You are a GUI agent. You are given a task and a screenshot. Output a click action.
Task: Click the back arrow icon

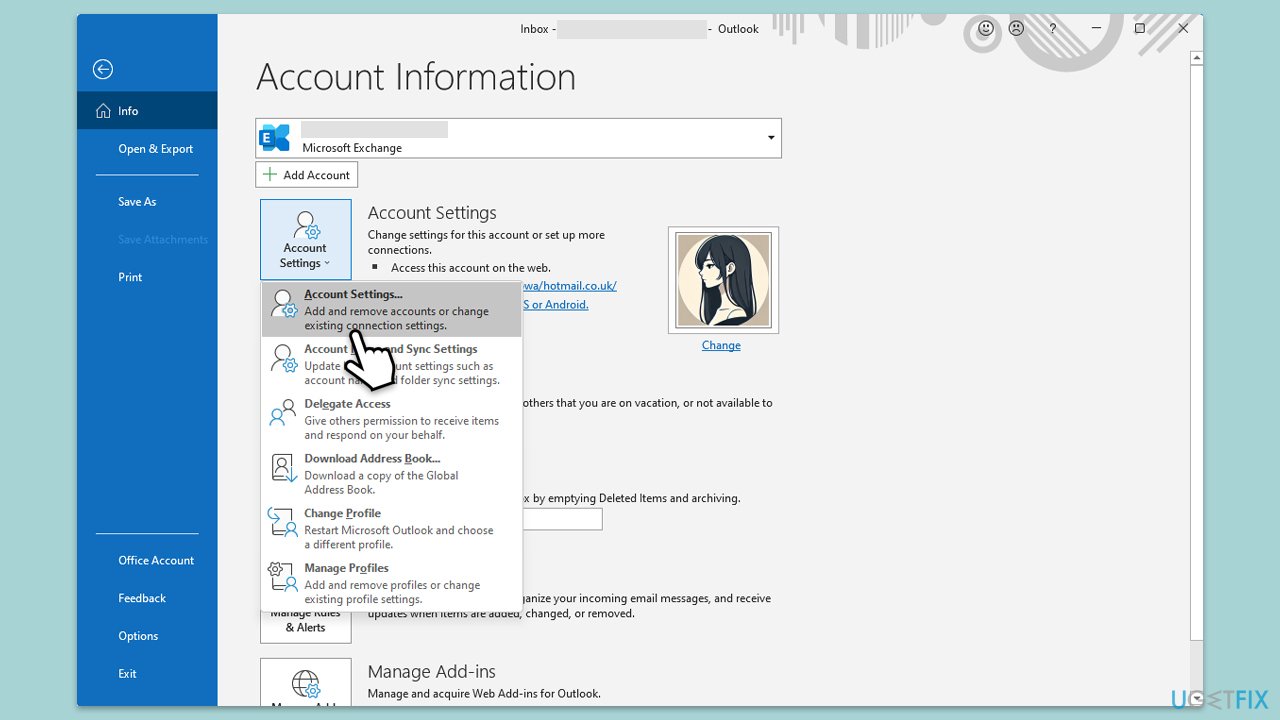coord(102,69)
